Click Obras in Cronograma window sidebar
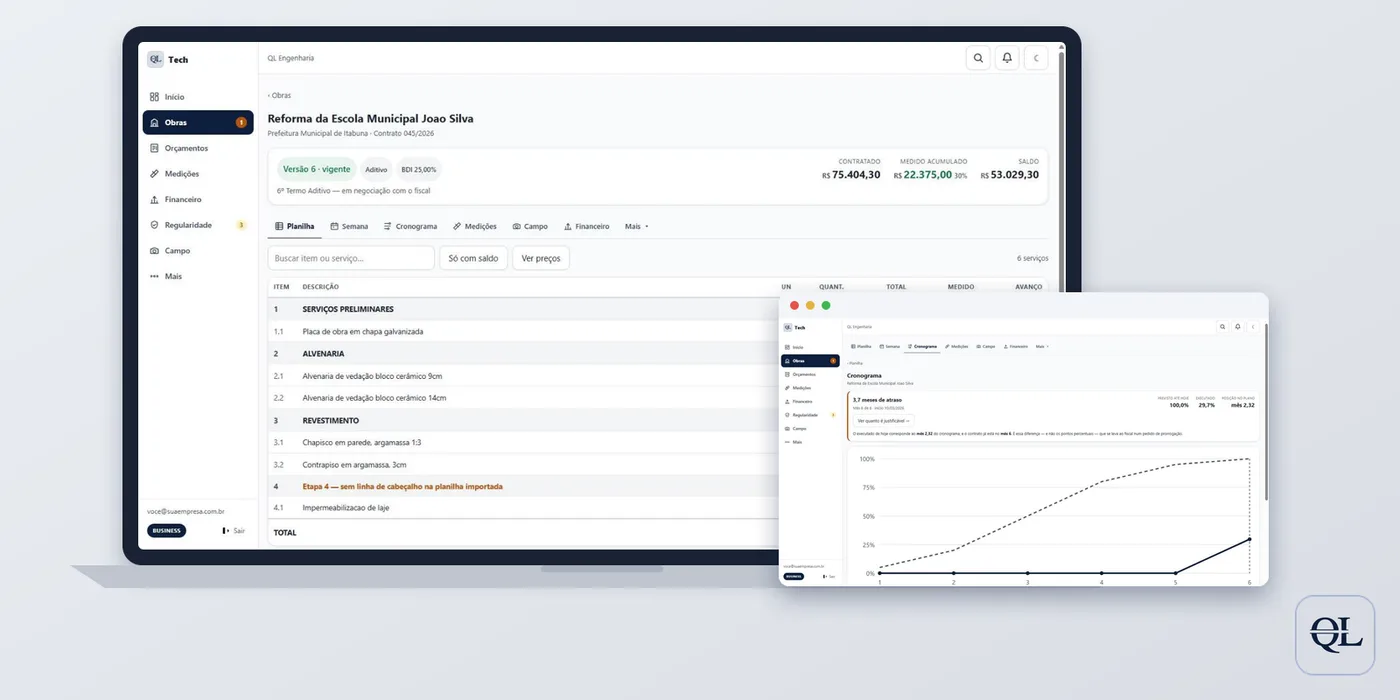The image size is (1400, 700). coord(810,360)
